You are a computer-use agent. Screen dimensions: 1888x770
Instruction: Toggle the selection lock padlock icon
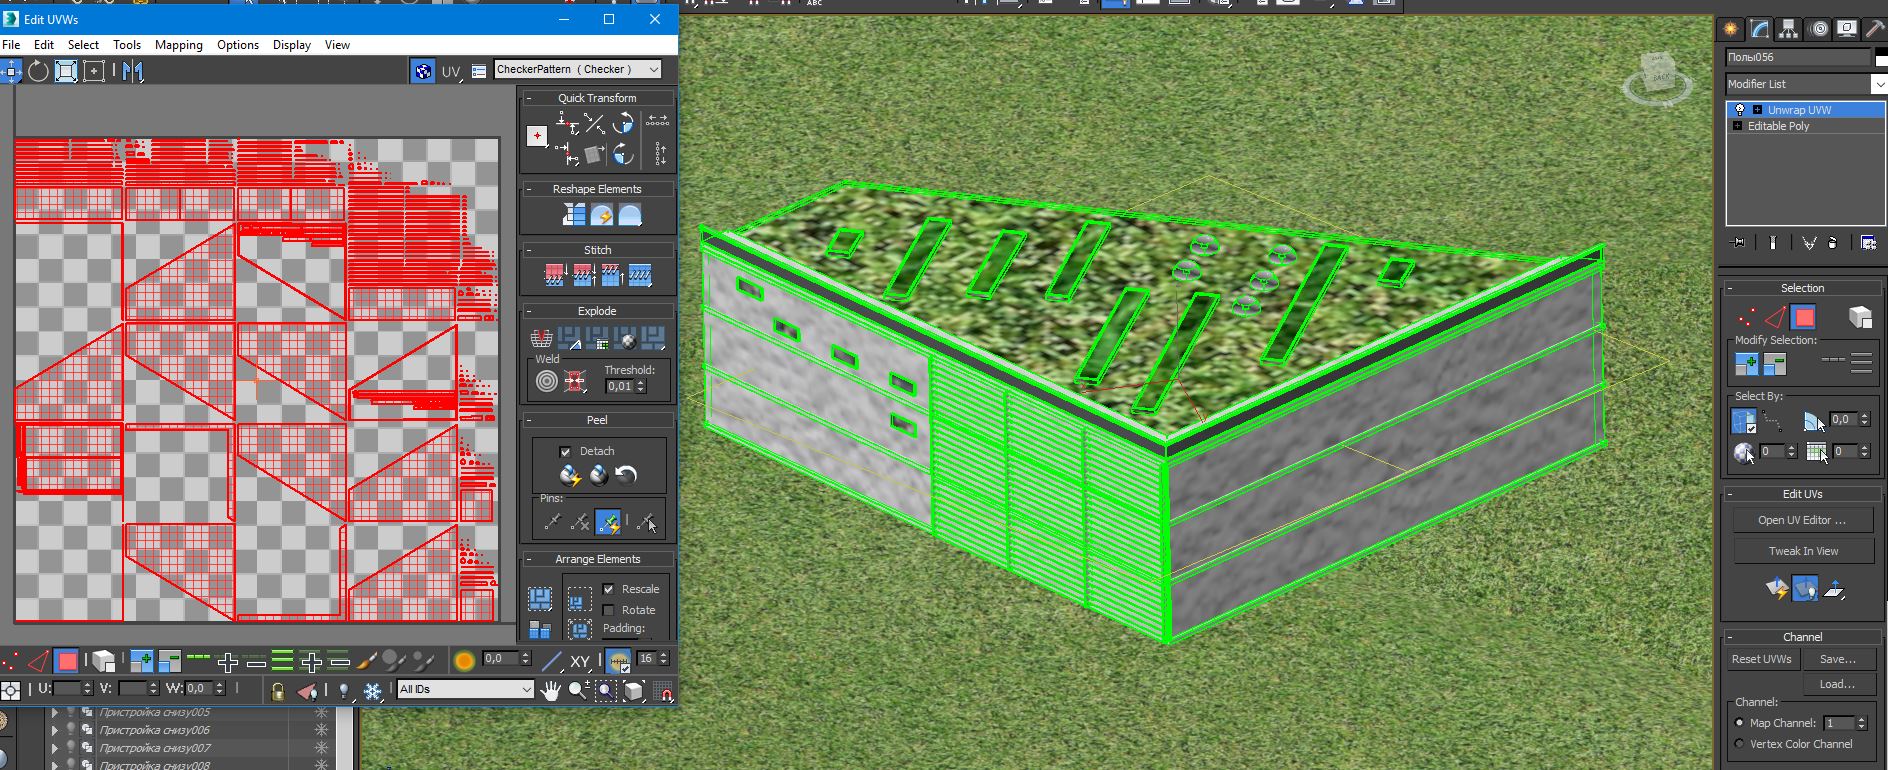278,690
